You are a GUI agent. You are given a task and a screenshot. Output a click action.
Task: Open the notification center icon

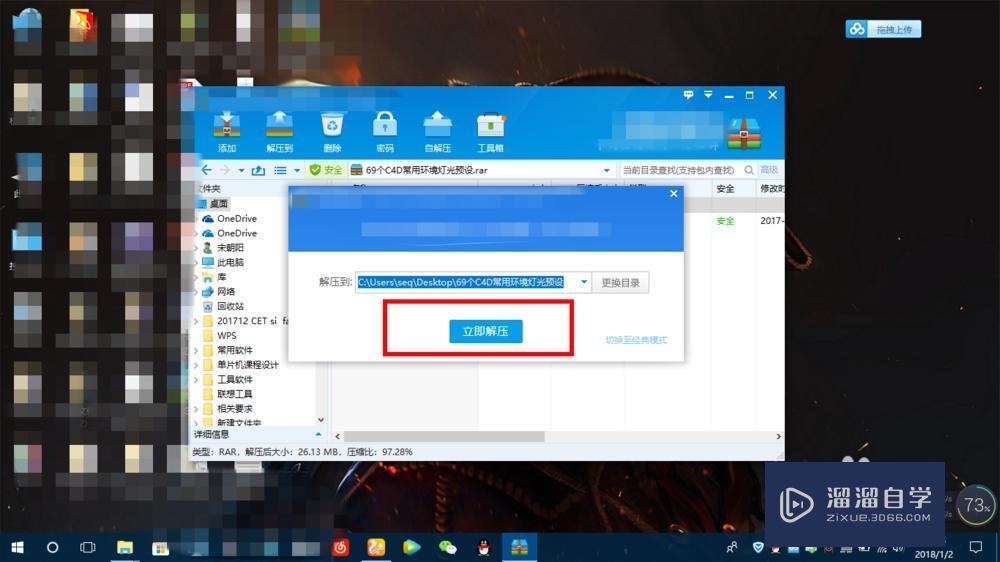click(x=976, y=547)
